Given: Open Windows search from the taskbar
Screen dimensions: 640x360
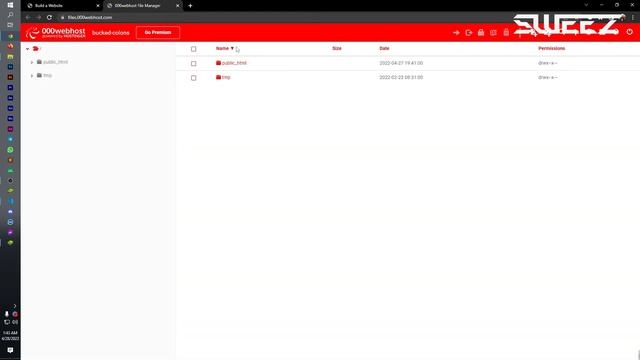Looking at the screenshot, I should 10,15.
